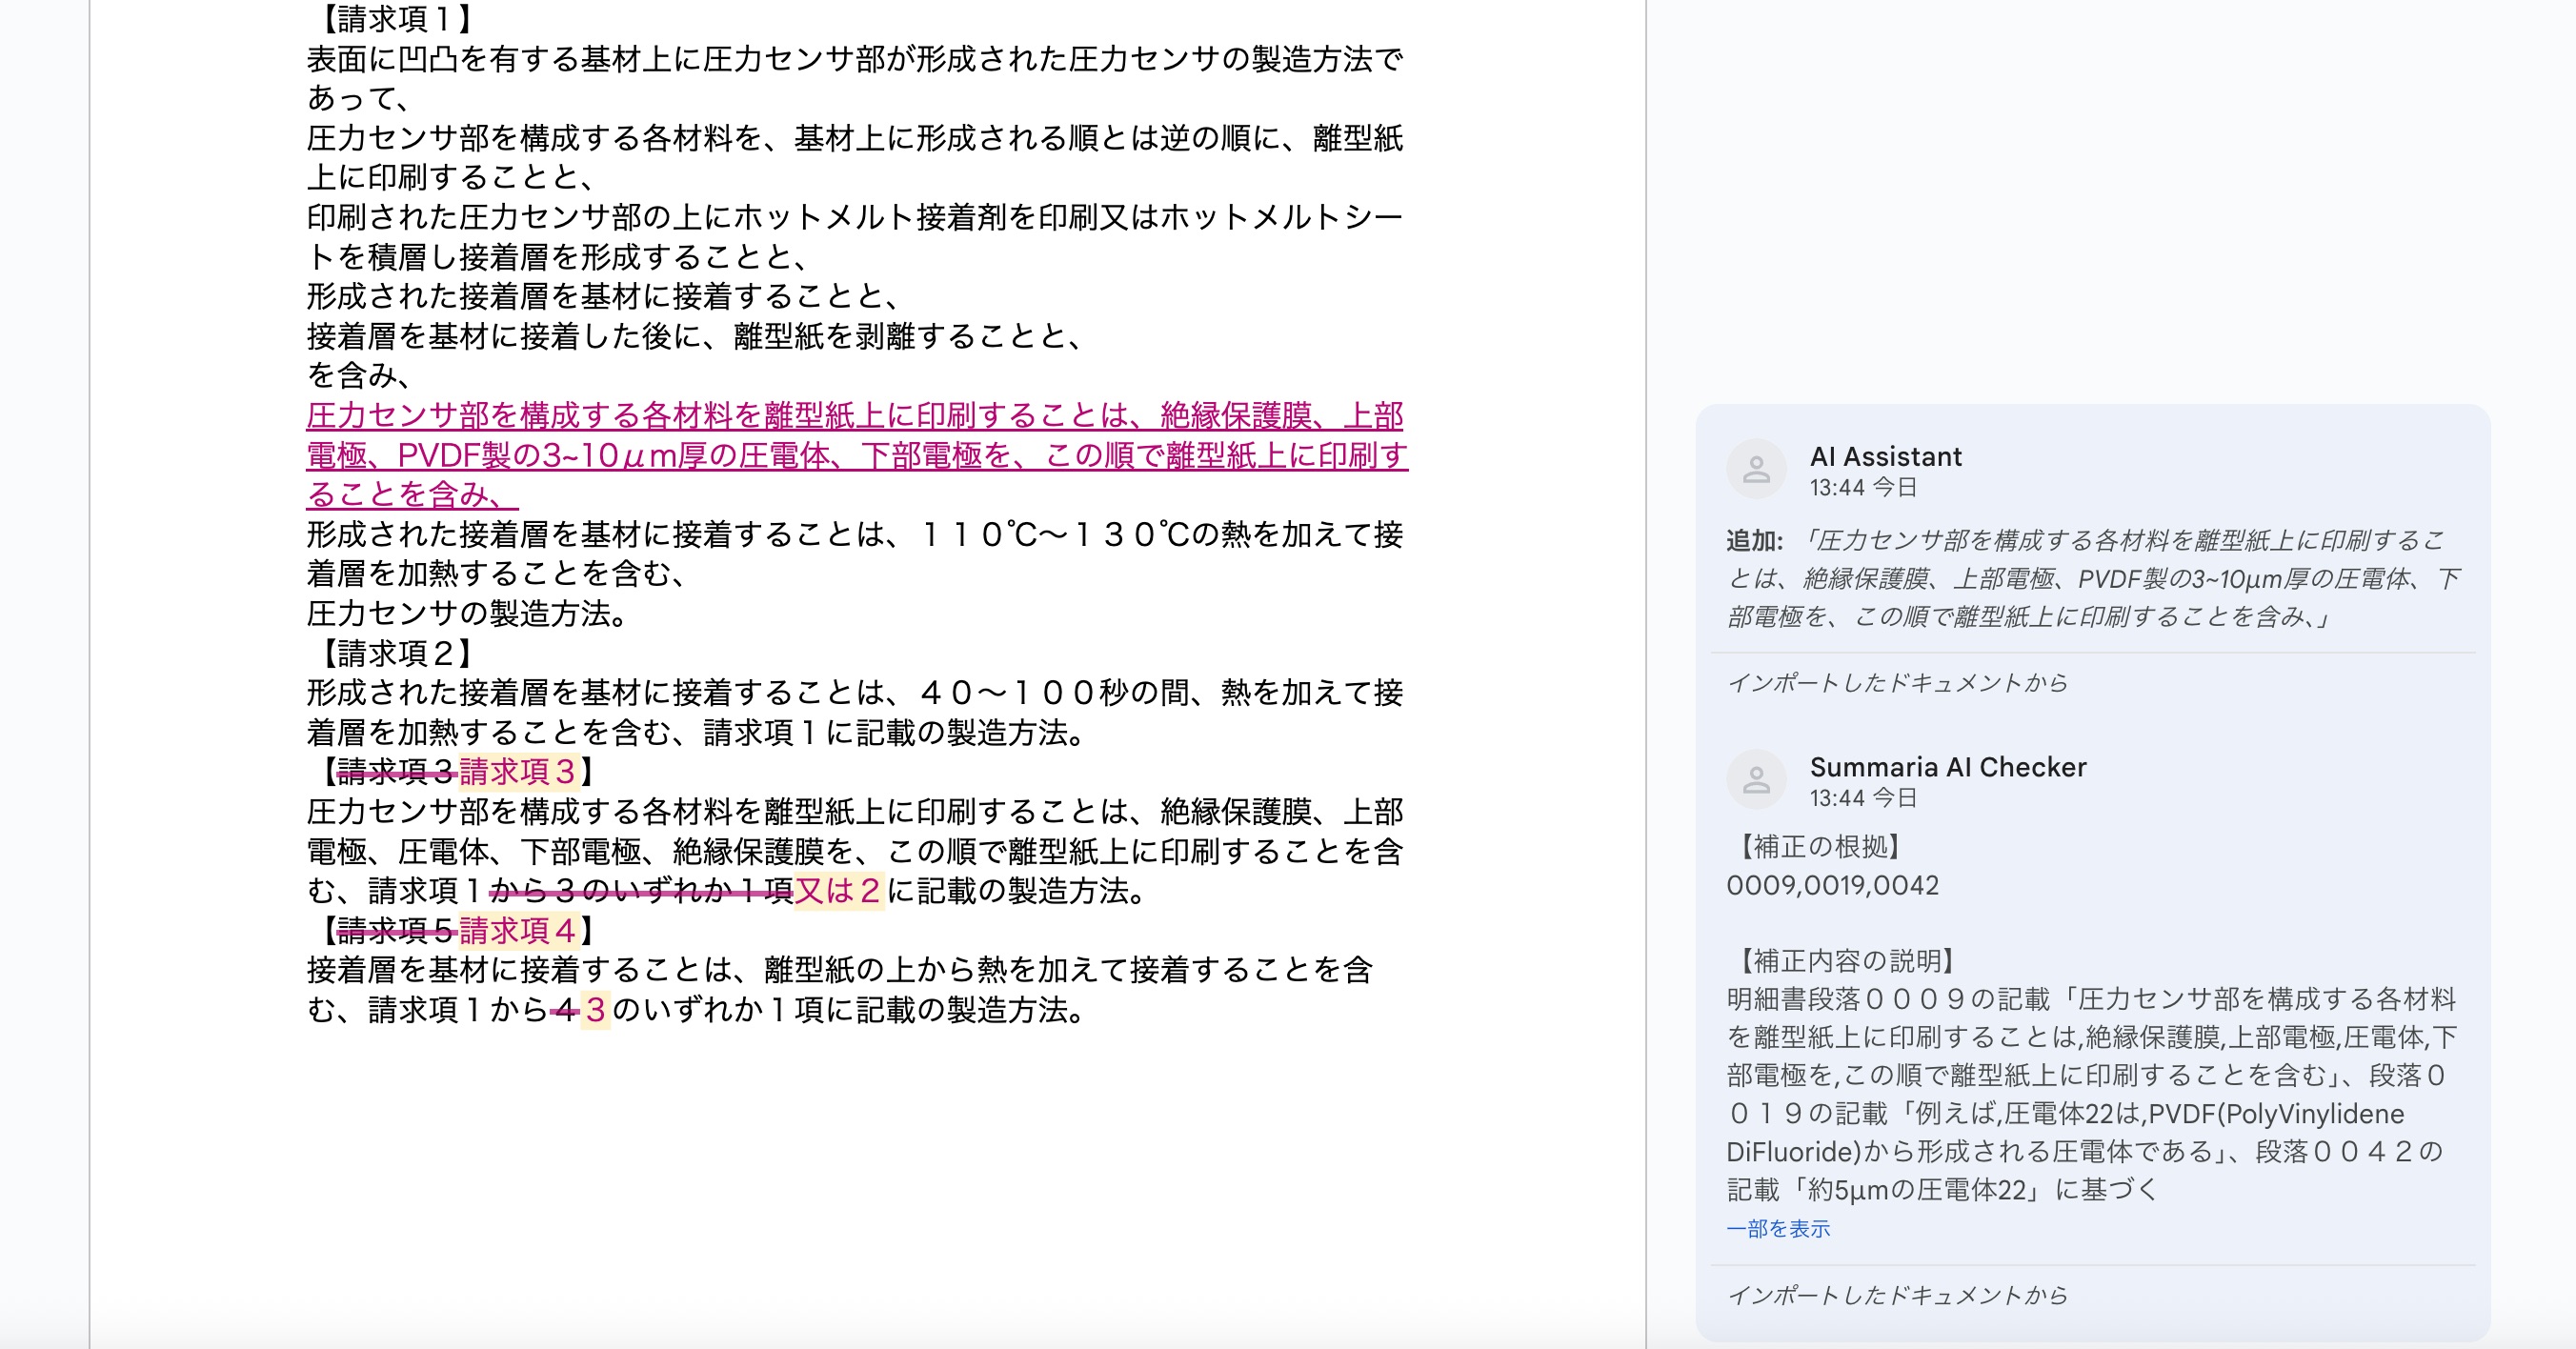Click the １１０℃～１３０℃ temperature text

[1053, 534]
